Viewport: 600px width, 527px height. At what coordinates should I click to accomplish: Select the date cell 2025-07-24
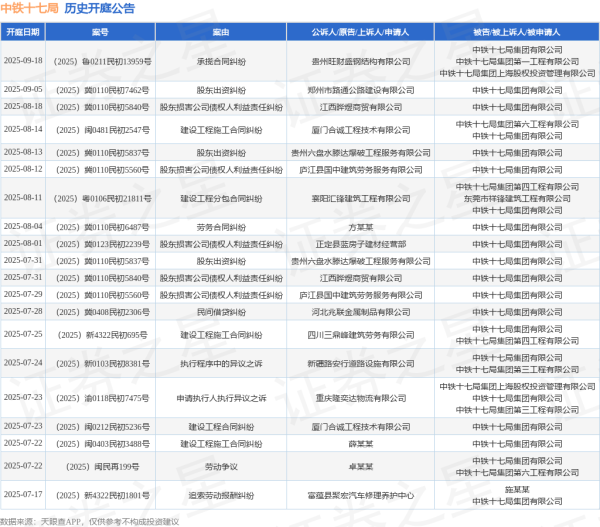23,363
